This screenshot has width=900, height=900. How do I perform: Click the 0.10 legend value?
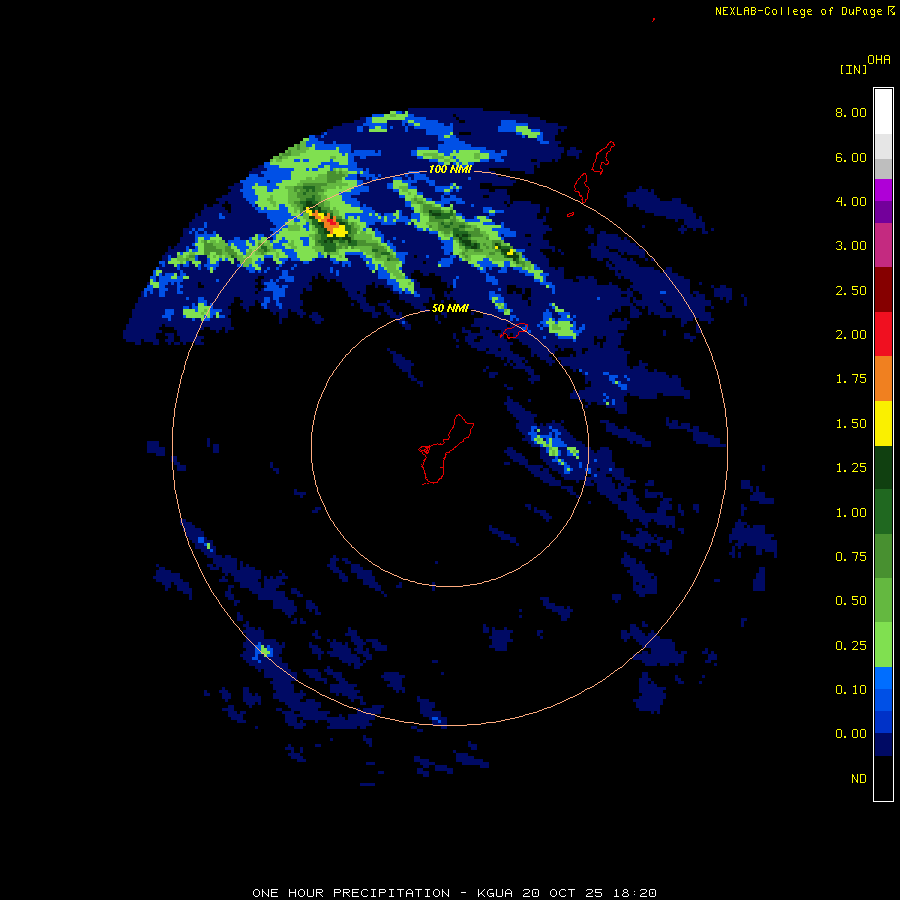[851, 690]
